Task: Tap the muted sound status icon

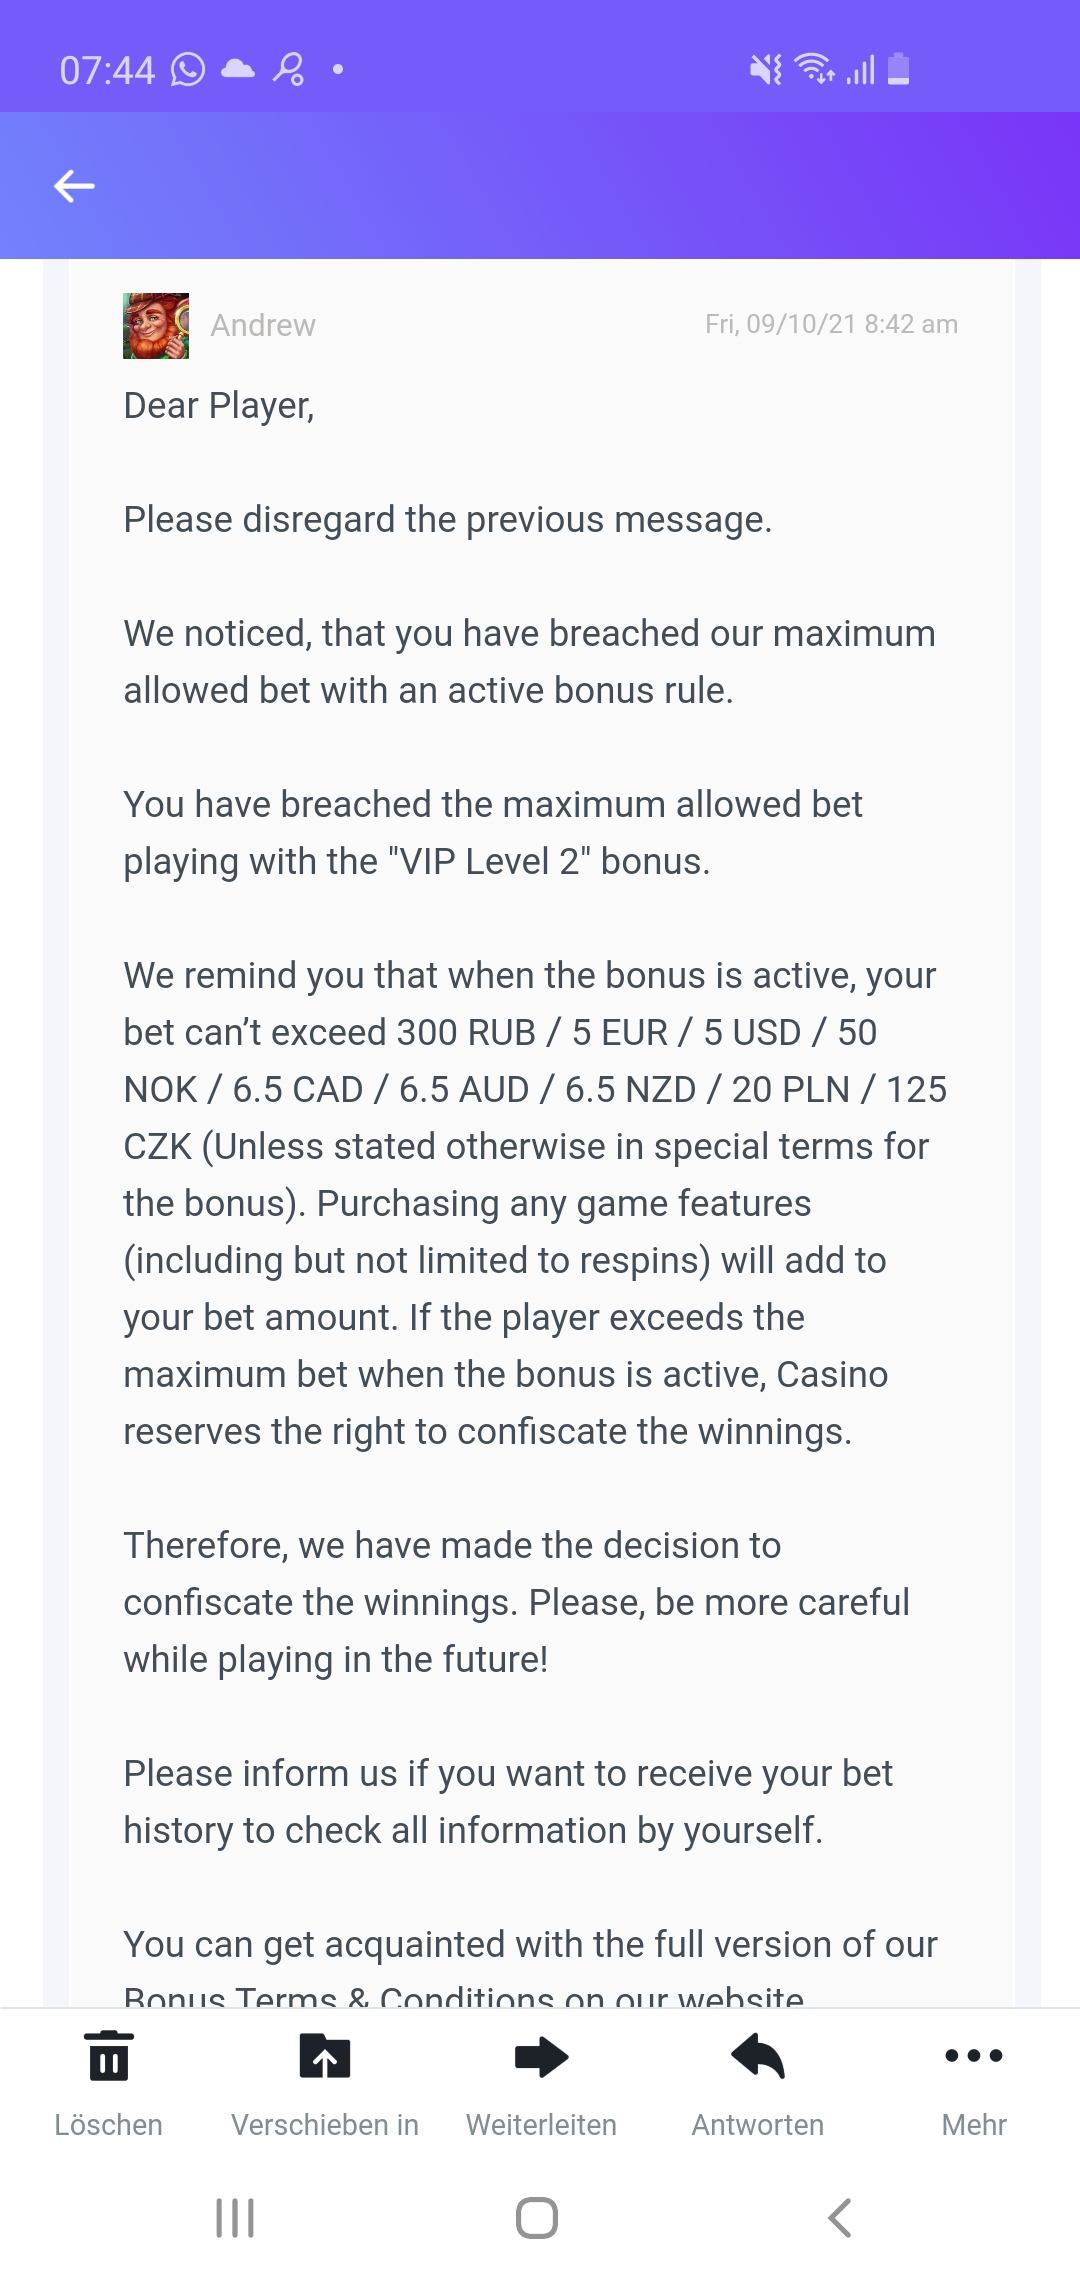Action: [x=766, y=70]
